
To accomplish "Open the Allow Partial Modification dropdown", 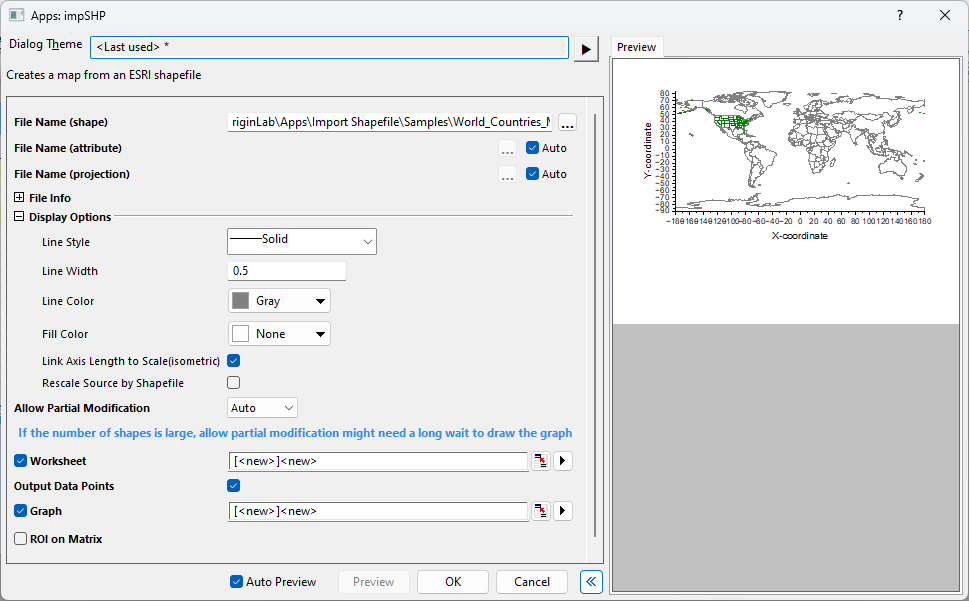I will (x=284, y=407).
